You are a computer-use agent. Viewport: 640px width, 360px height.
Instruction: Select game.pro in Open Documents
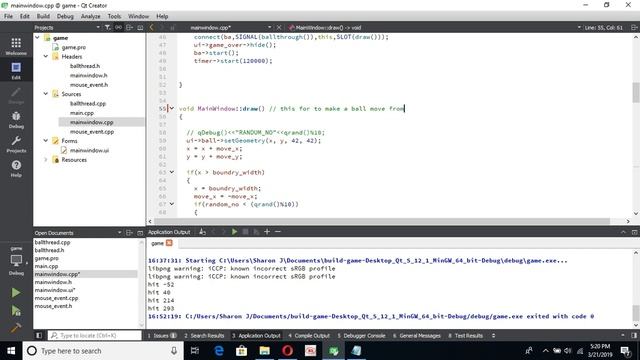[47, 258]
